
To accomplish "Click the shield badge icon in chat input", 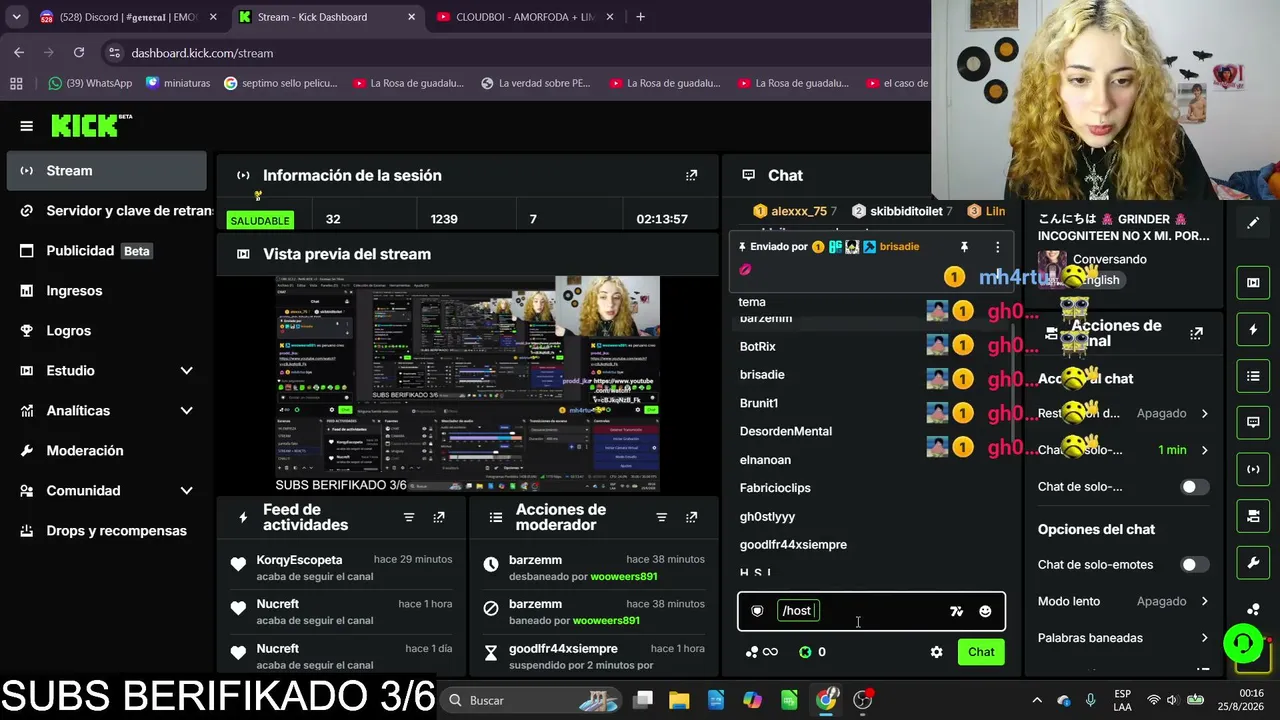I will click(x=757, y=611).
